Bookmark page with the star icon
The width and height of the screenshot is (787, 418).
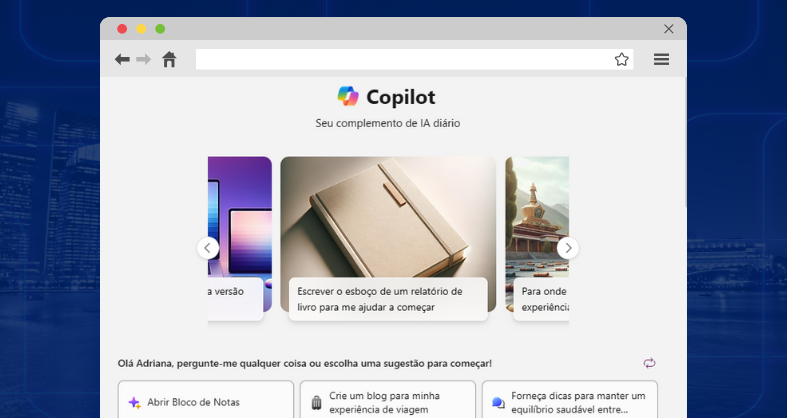click(x=621, y=59)
